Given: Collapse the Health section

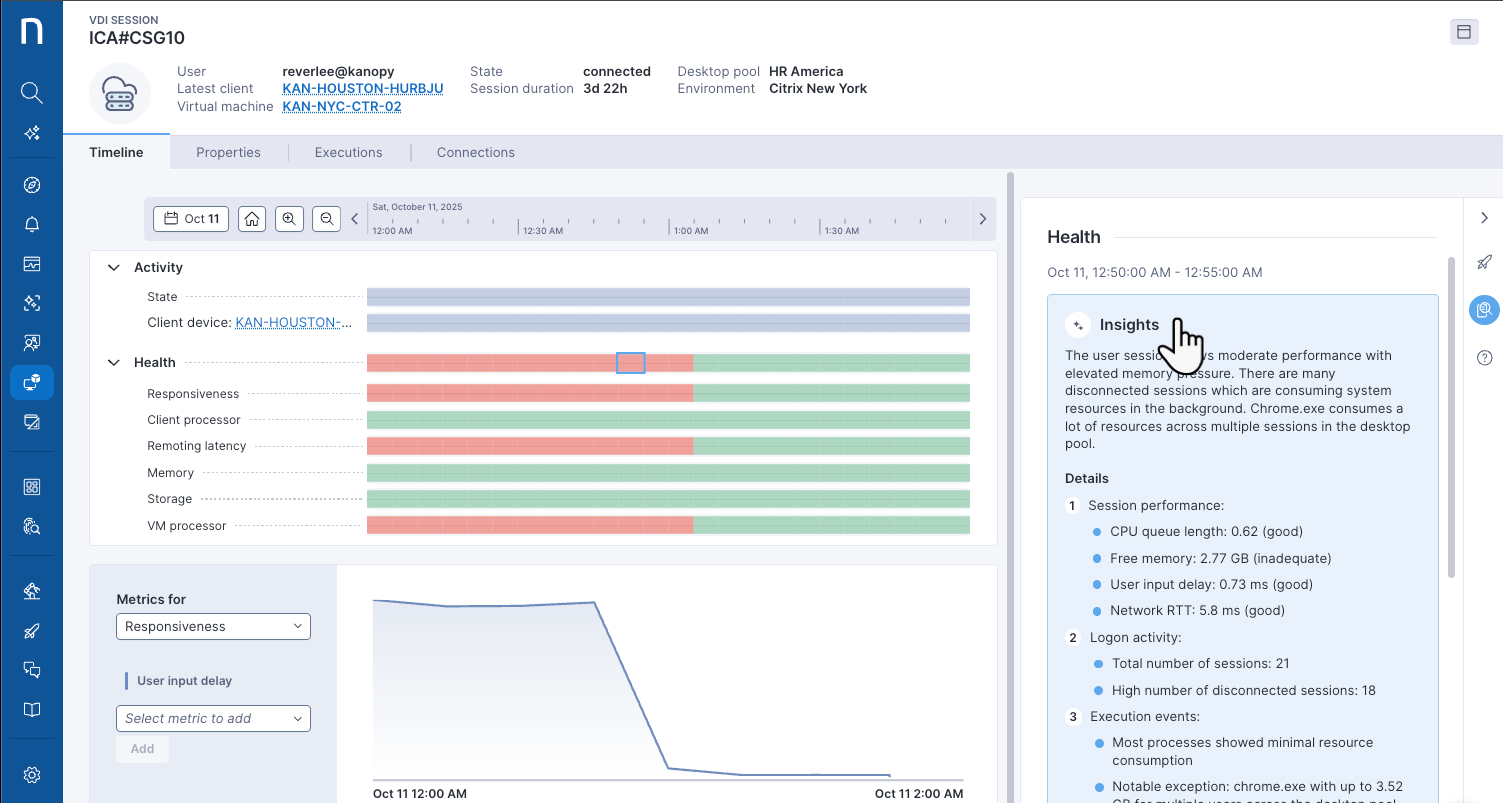Looking at the screenshot, I should click(113, 363).
